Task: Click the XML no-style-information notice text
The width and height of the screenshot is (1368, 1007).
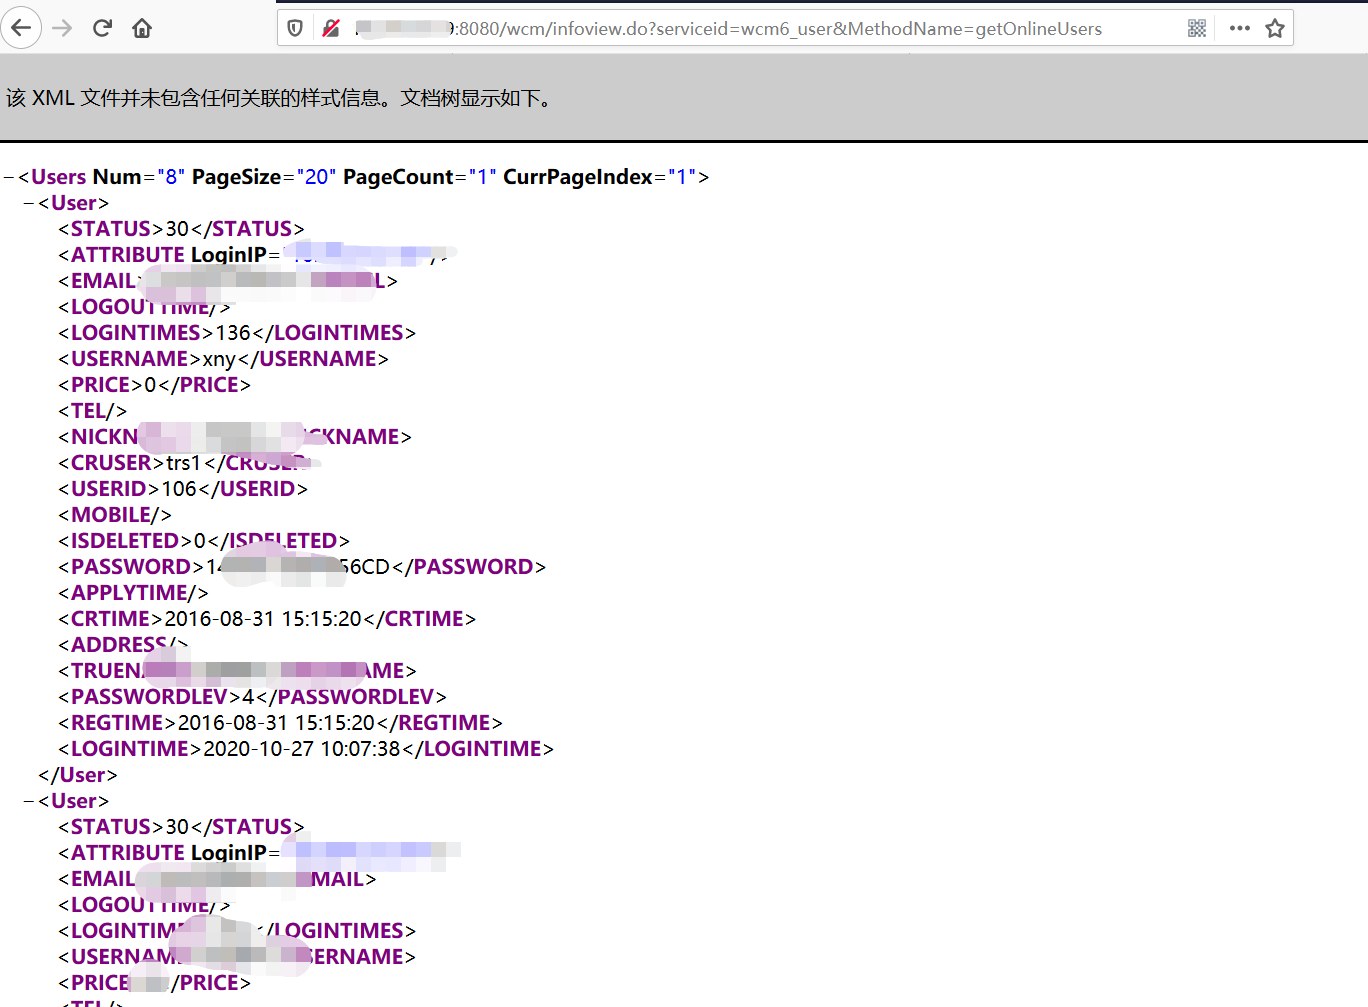Action: click(280, 98)
